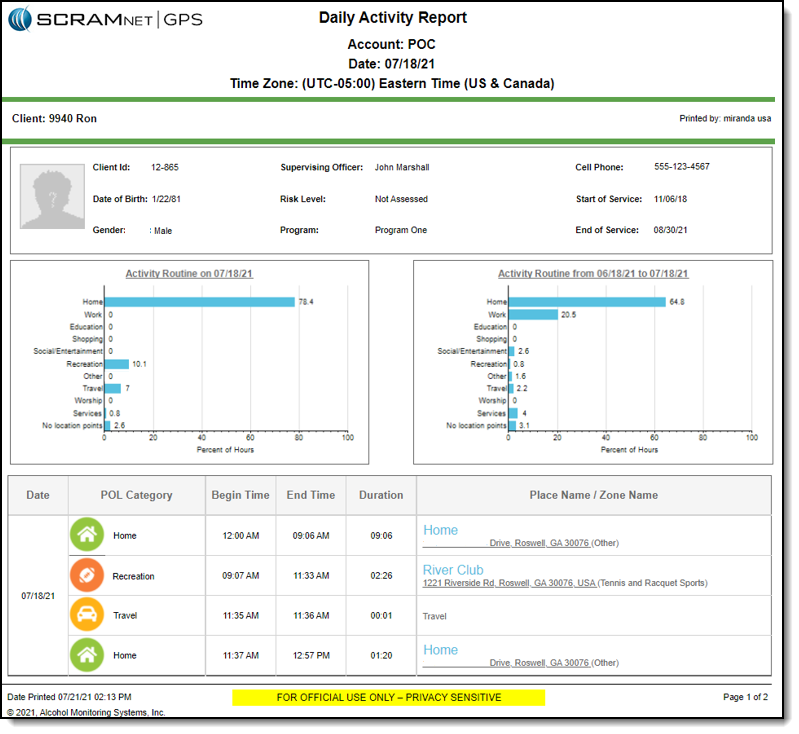The image size is (799, 734).
Task: Click the client photo placeholder silhouette
Action: point(52,199)
